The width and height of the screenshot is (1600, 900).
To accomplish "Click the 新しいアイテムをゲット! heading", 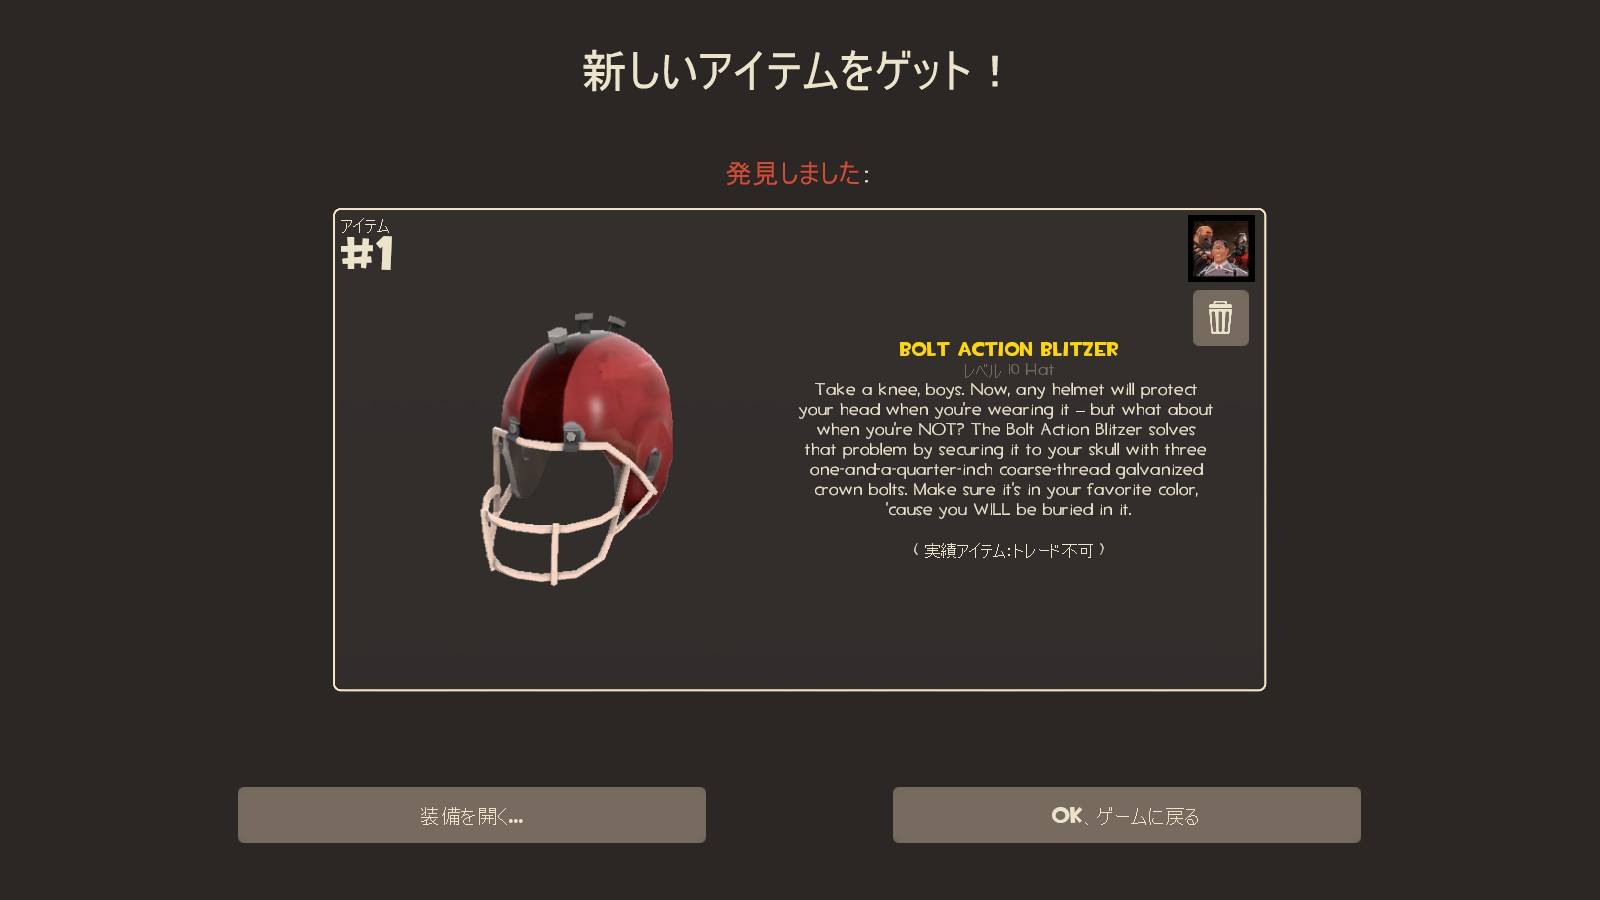I will point(794,72).
